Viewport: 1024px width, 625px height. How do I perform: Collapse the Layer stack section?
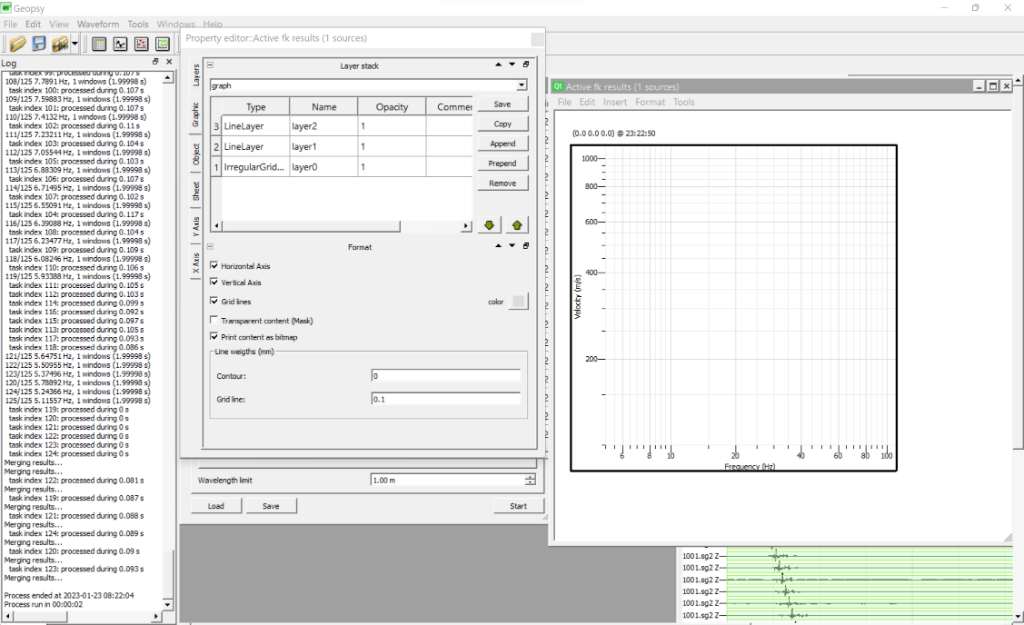pyautogui.click(x=211, y=65)
